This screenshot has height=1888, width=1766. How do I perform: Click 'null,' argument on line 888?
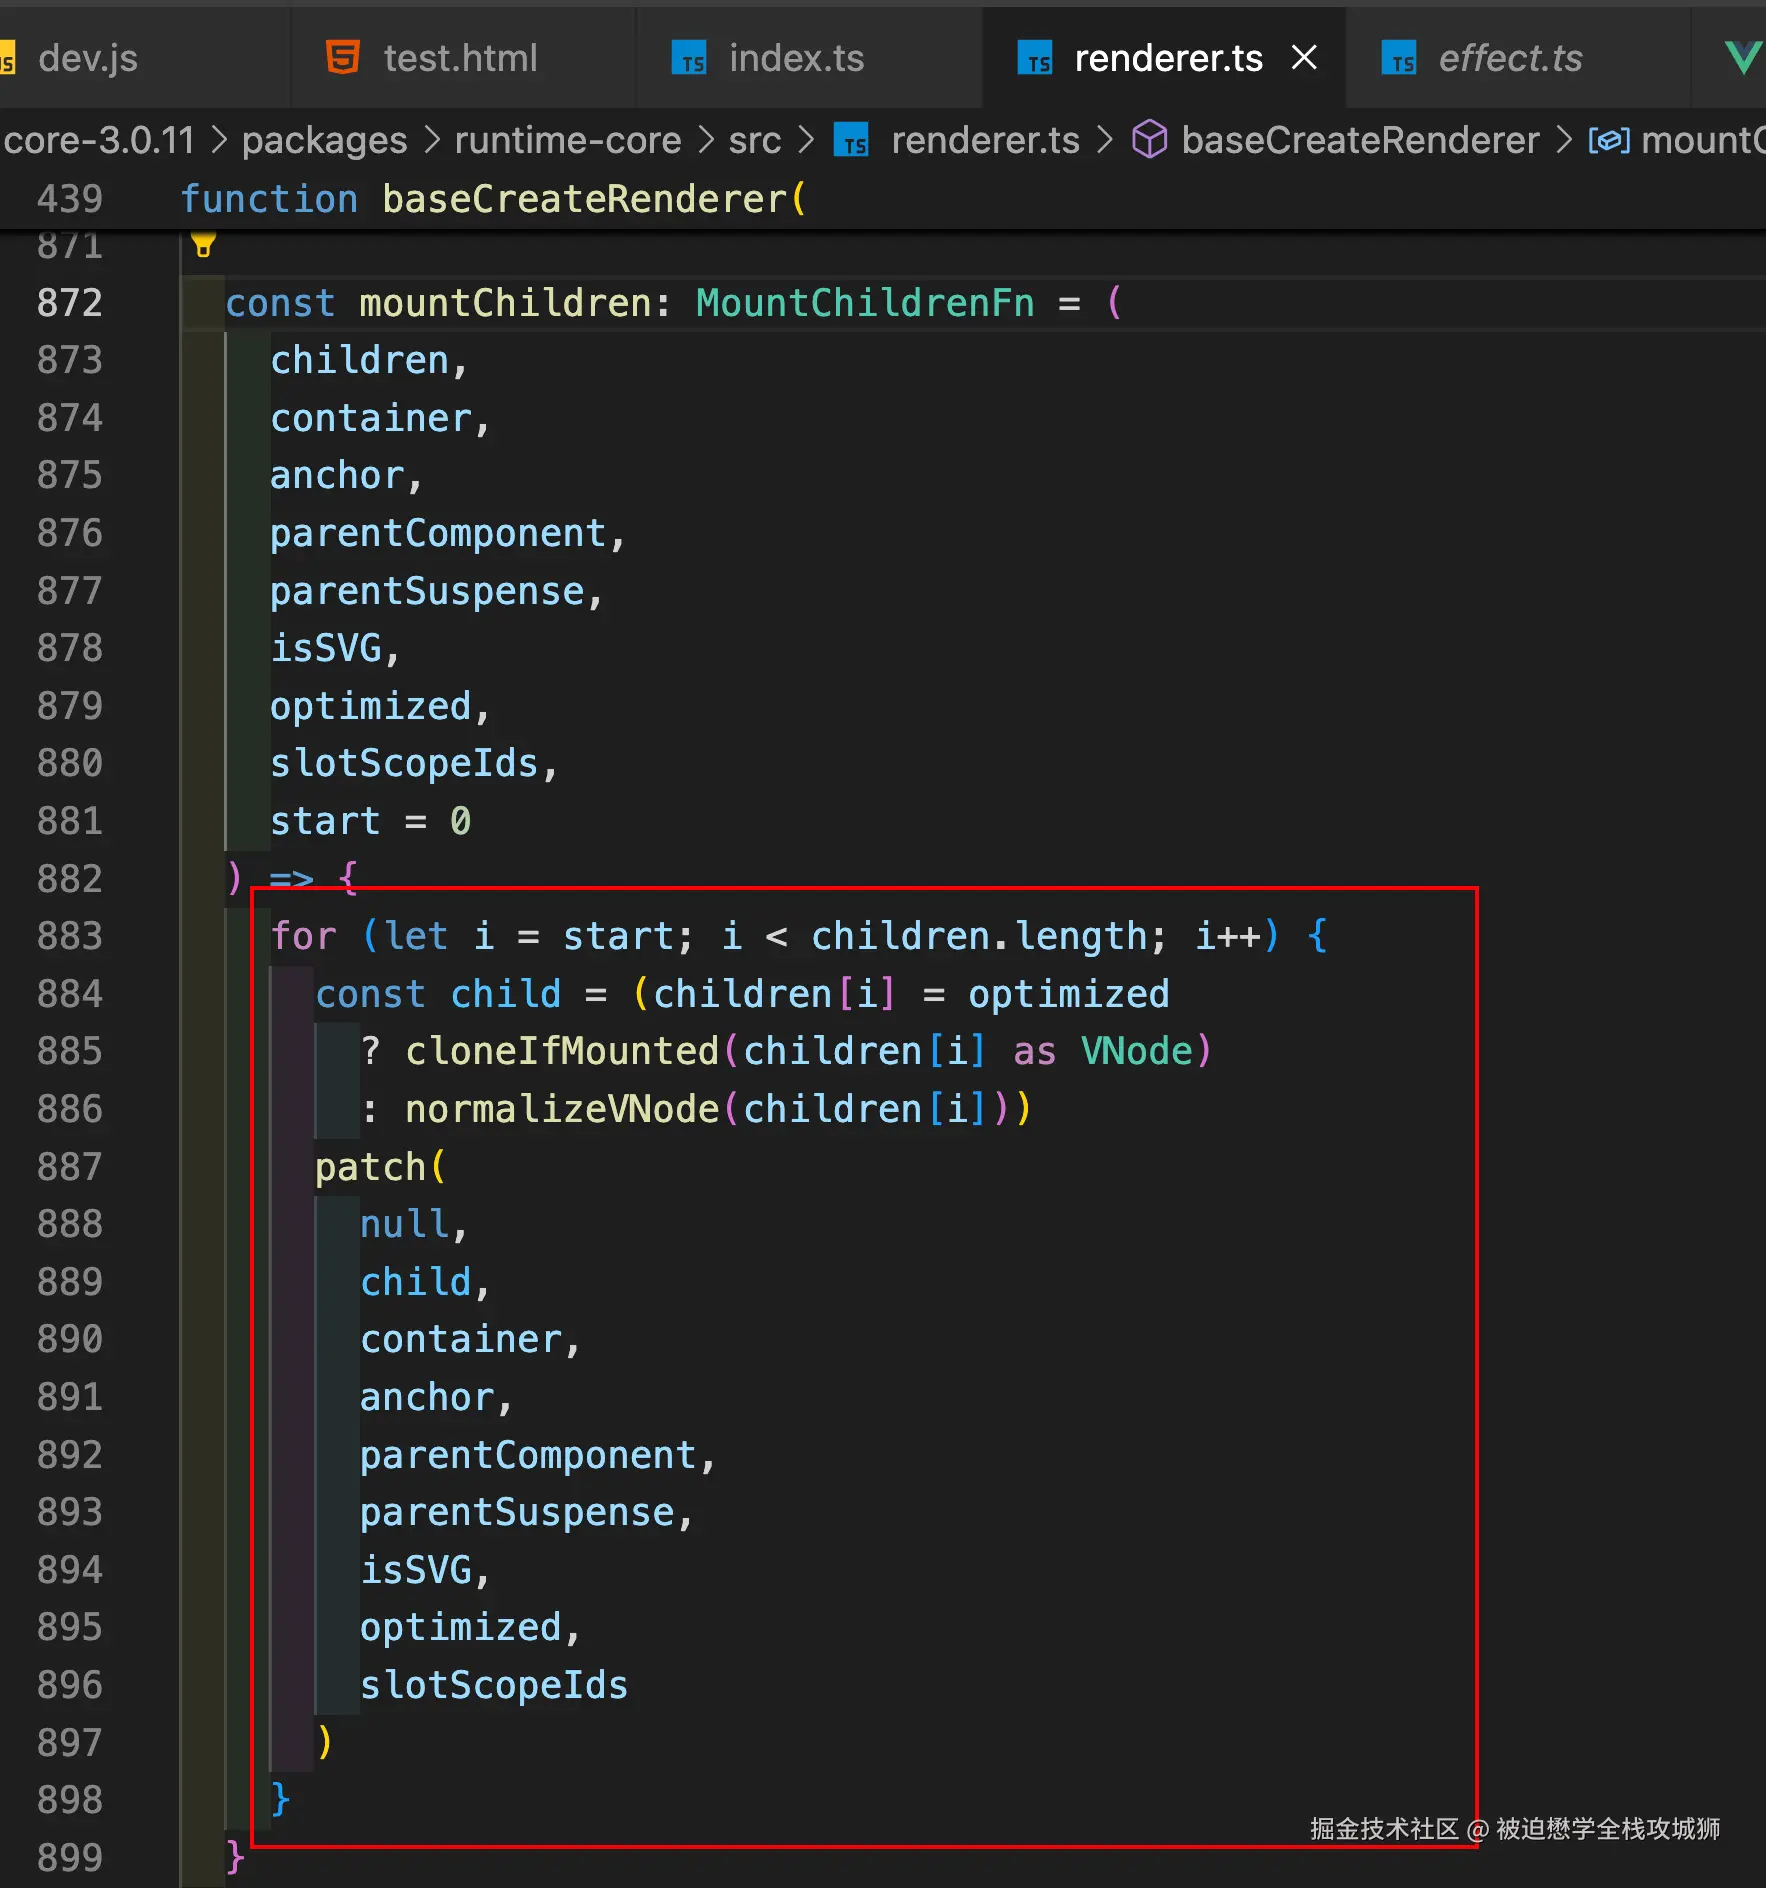[414, 1224]
